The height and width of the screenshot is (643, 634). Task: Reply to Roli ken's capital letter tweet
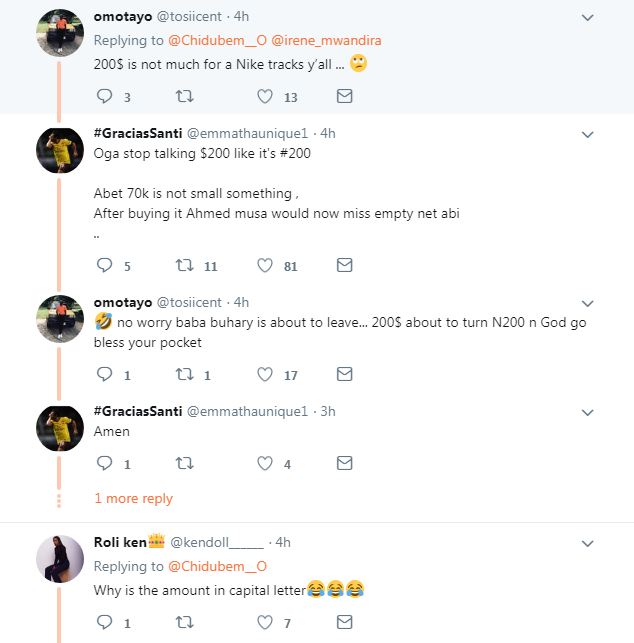[x=105, y=624]
